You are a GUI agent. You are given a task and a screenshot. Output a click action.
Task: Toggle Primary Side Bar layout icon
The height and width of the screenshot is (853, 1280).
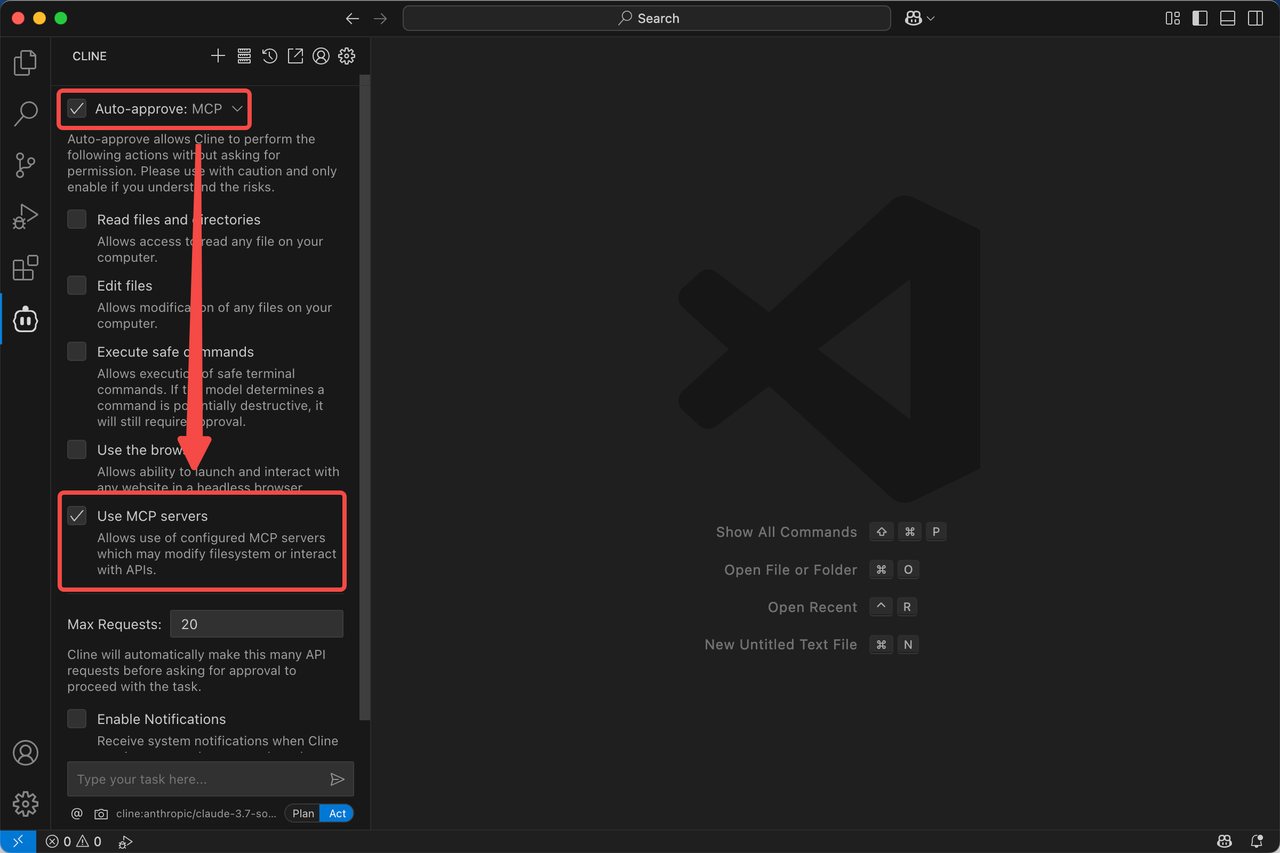click(1200, 18)
